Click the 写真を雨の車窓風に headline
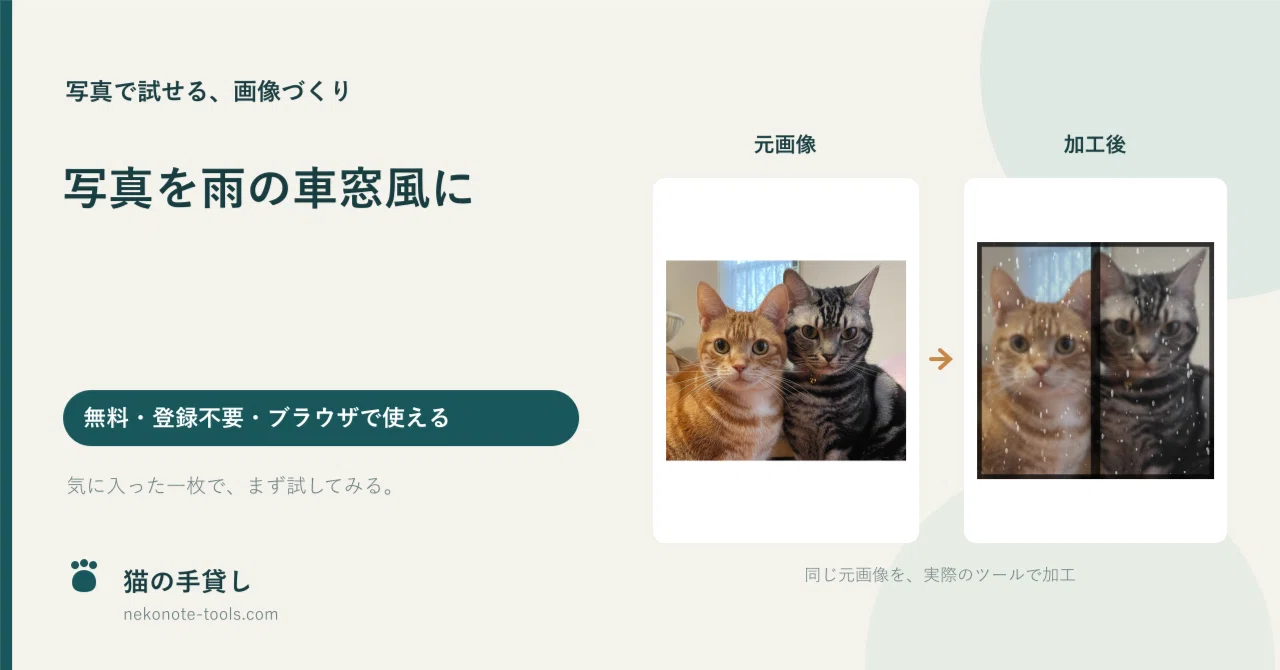Viewport: 1280px width, 670px height. click(268, 188)
